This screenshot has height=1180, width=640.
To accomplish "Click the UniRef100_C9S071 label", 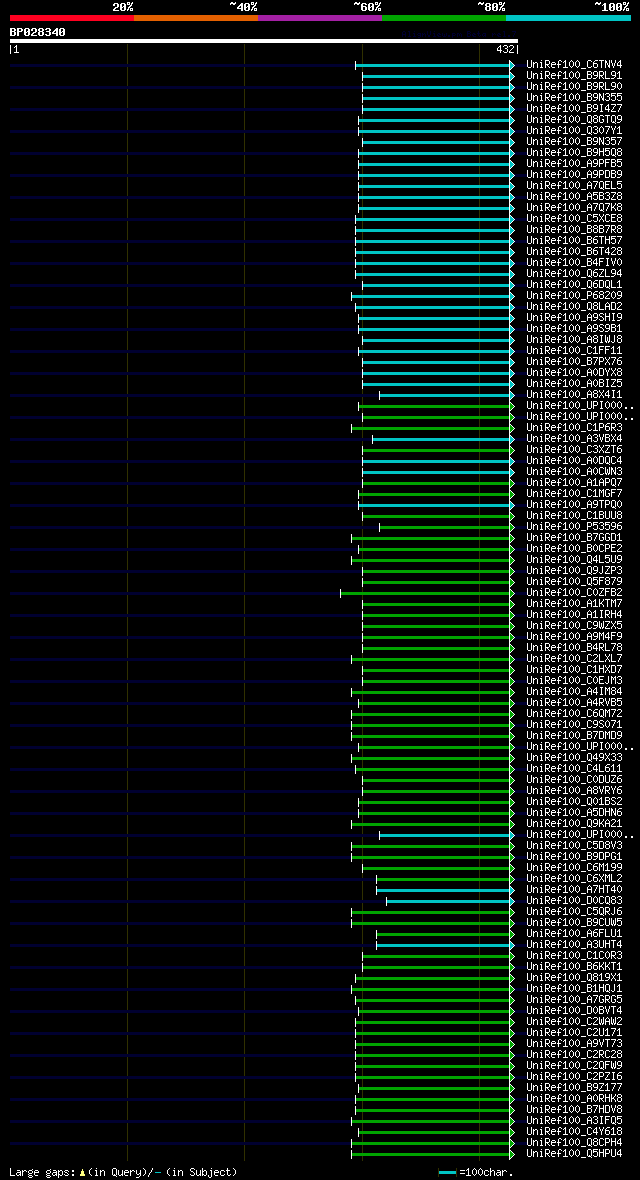I will coord(574,725).
